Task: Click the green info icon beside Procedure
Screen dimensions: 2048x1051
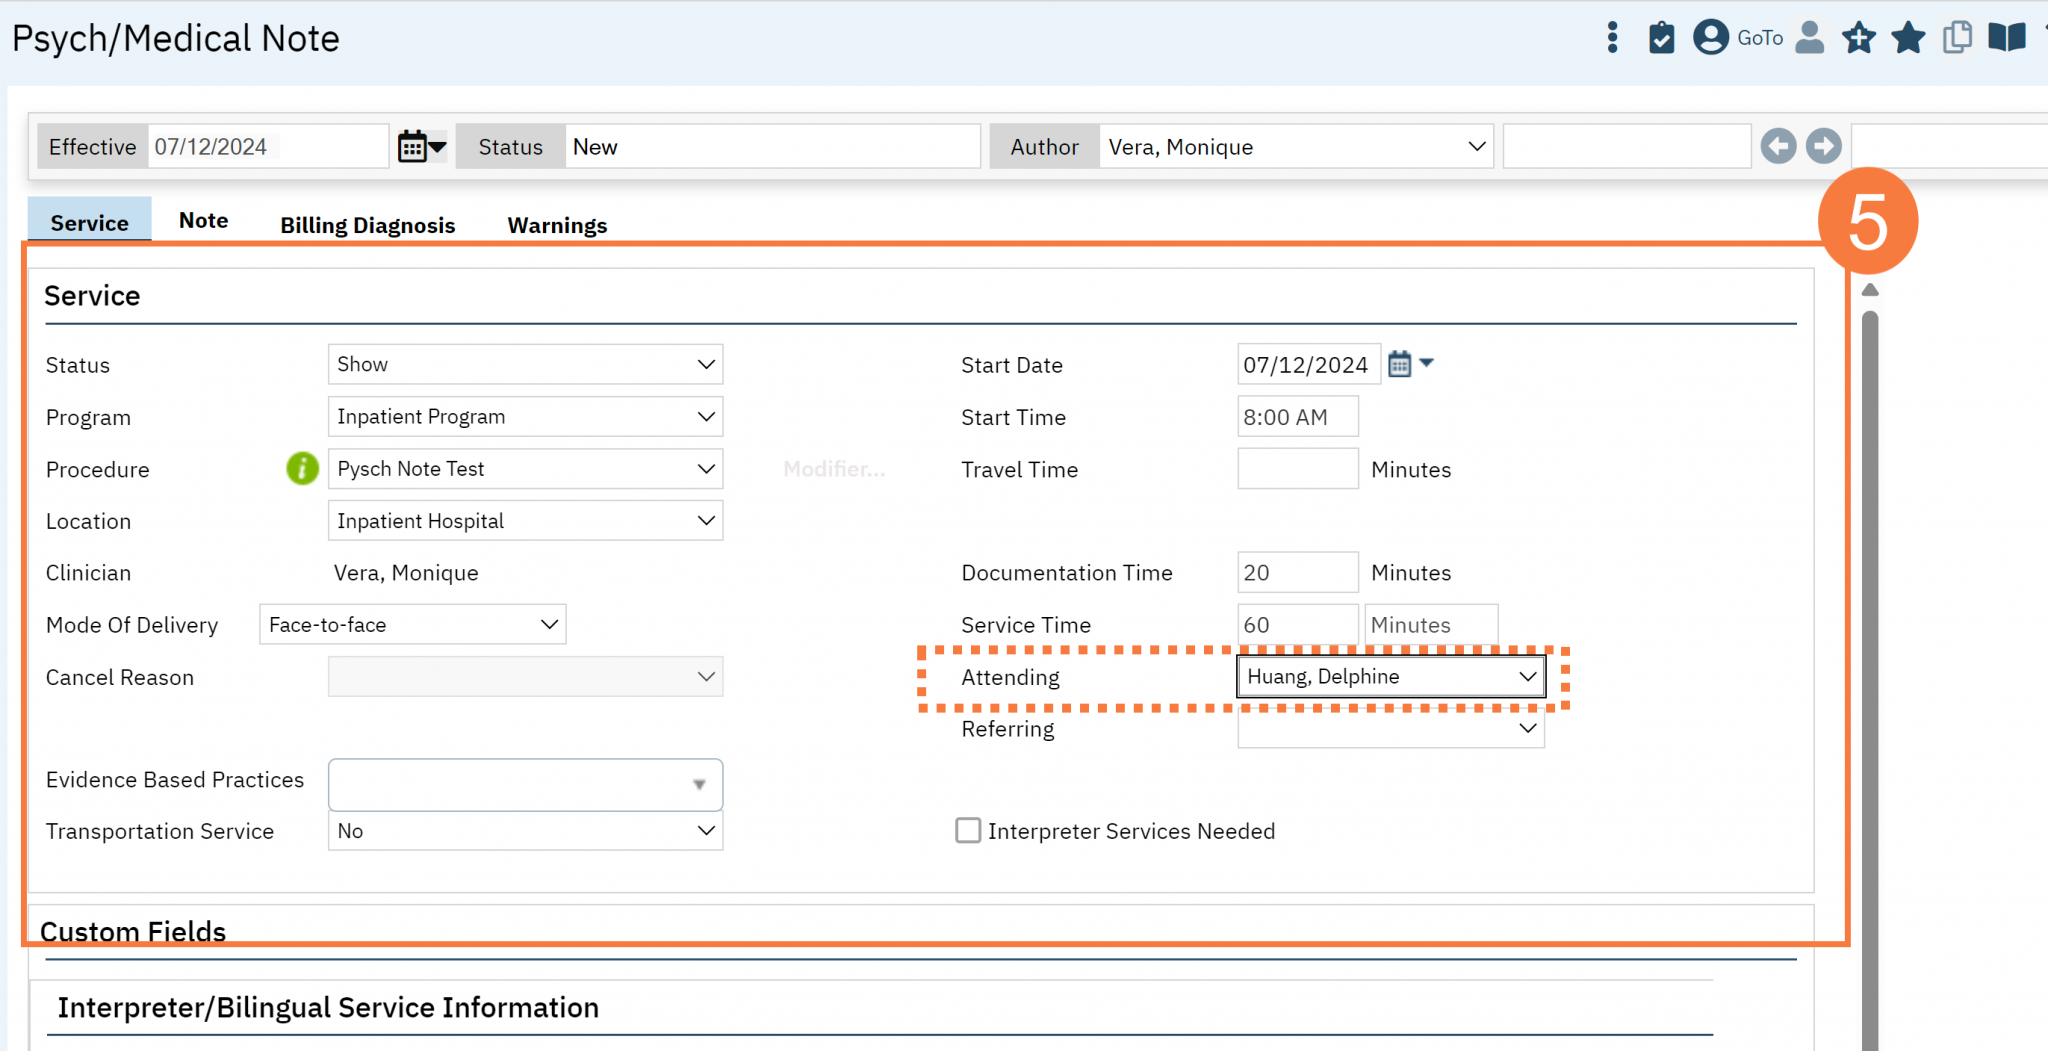Action: (x=301, y=468)
